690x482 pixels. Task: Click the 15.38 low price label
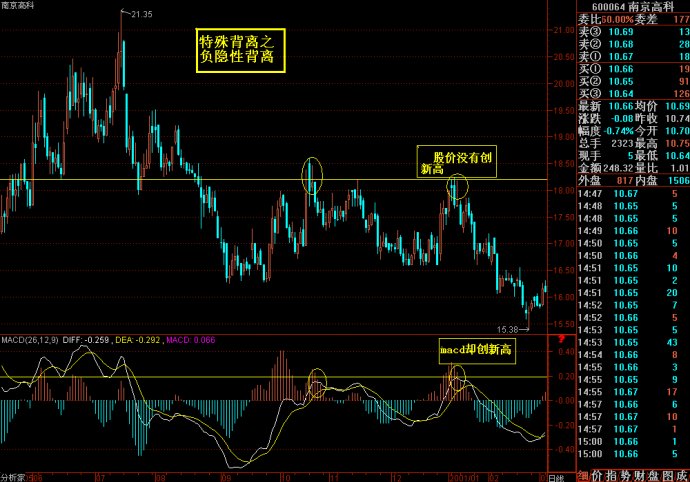coord(507,329)
